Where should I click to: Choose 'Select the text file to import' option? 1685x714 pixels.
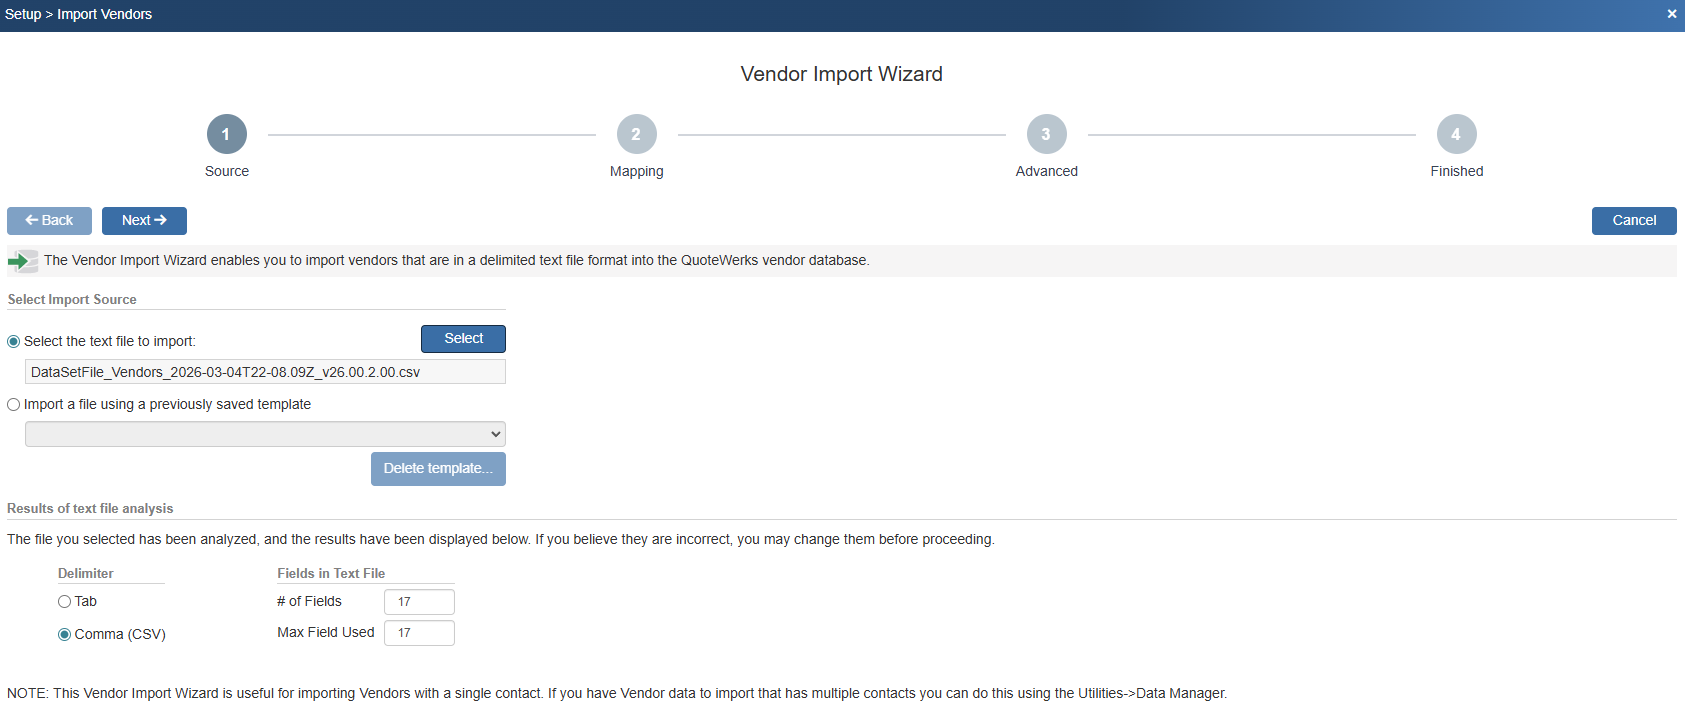[x=14, y=342]
